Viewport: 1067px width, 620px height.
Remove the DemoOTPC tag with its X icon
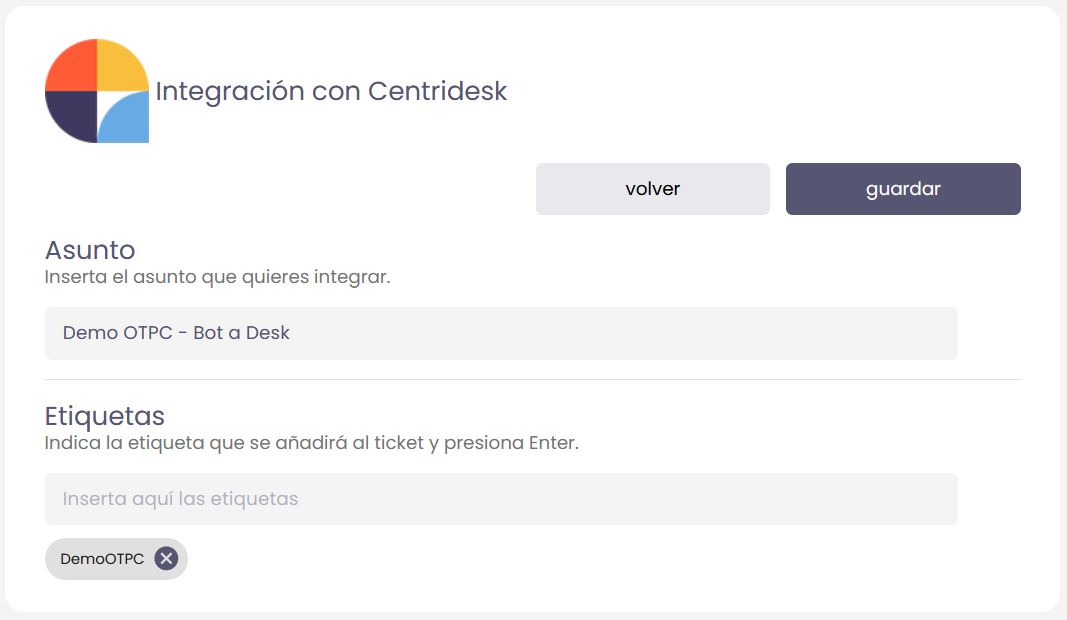166,559
